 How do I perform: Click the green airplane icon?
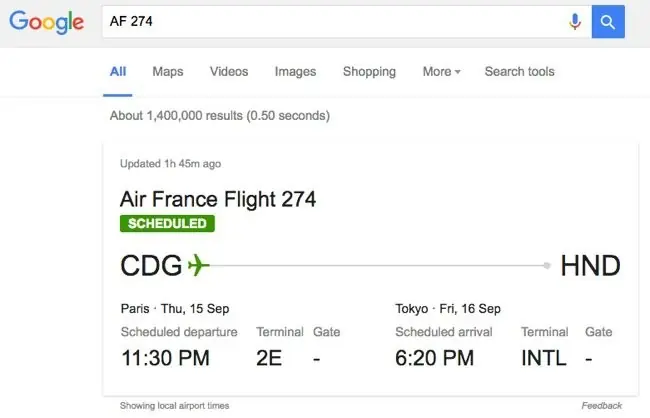198,265
